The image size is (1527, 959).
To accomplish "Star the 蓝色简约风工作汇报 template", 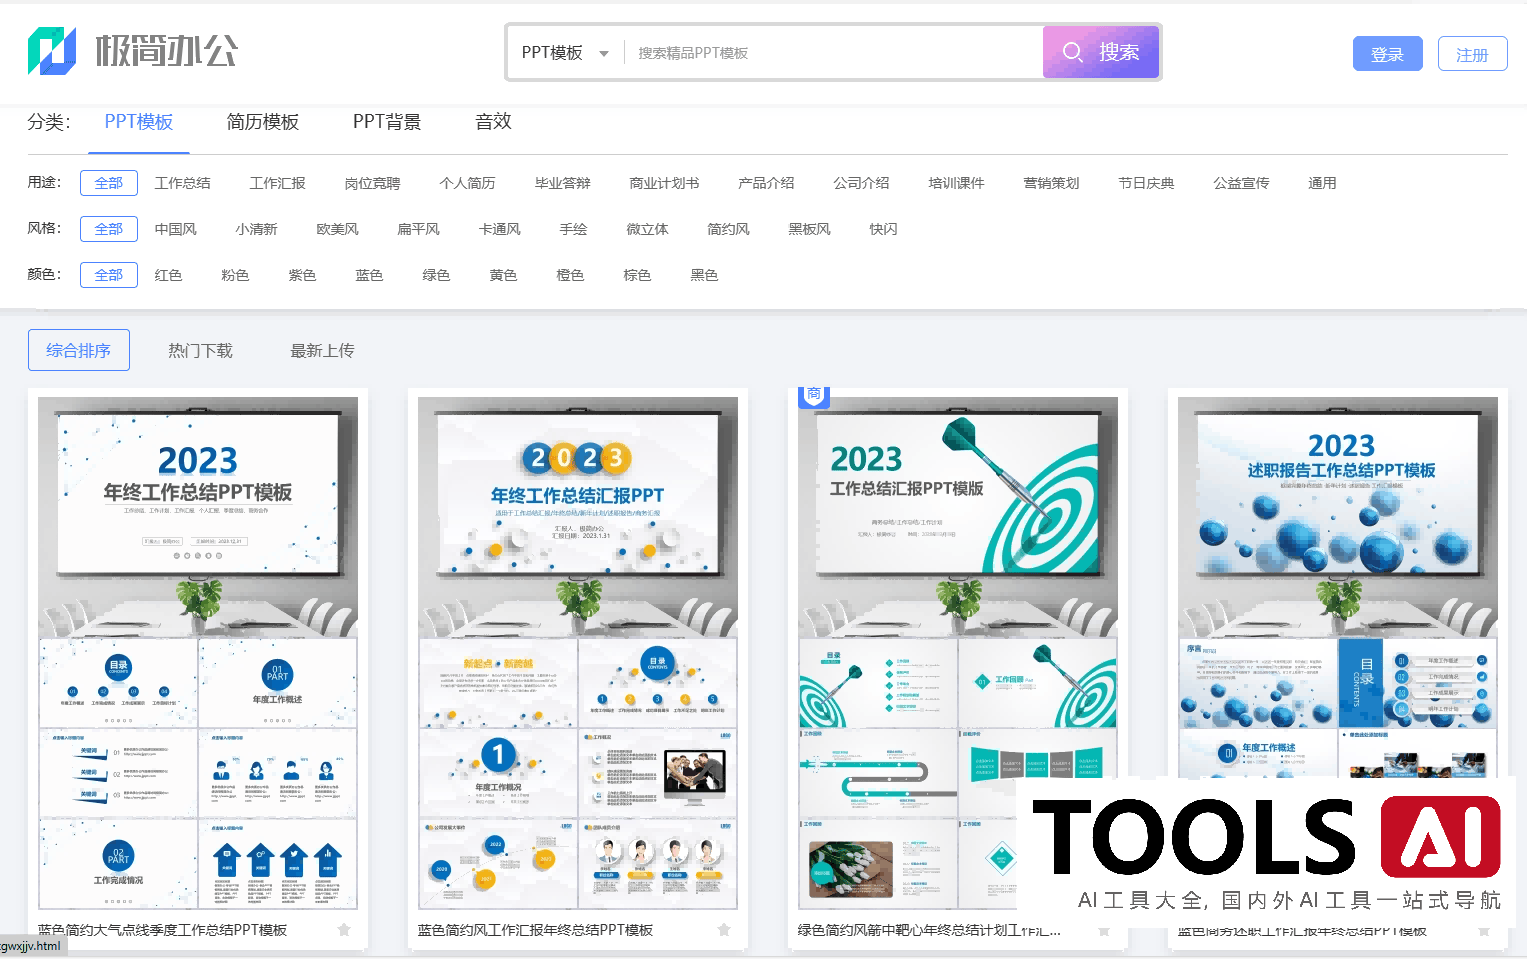I will (724, 930).
